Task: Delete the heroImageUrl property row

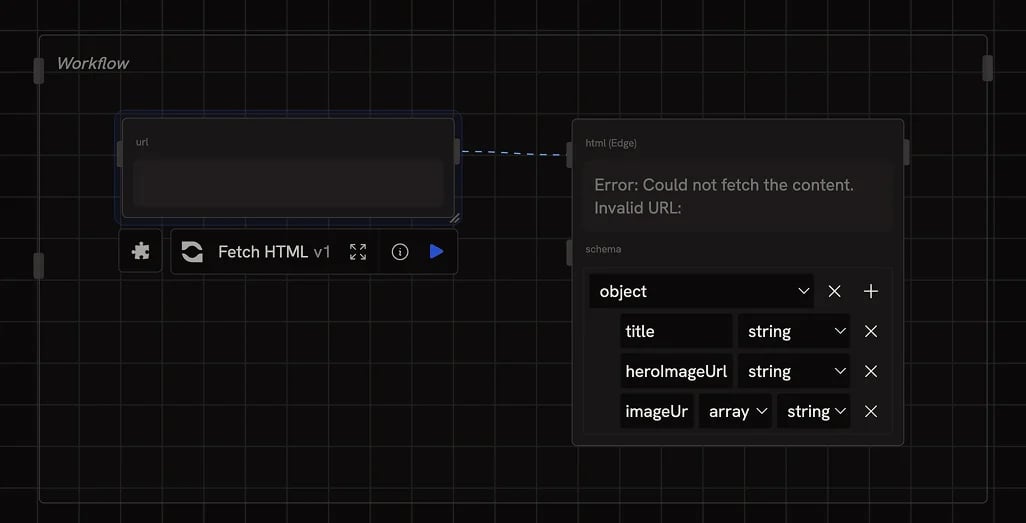Action: pos(870,371)
